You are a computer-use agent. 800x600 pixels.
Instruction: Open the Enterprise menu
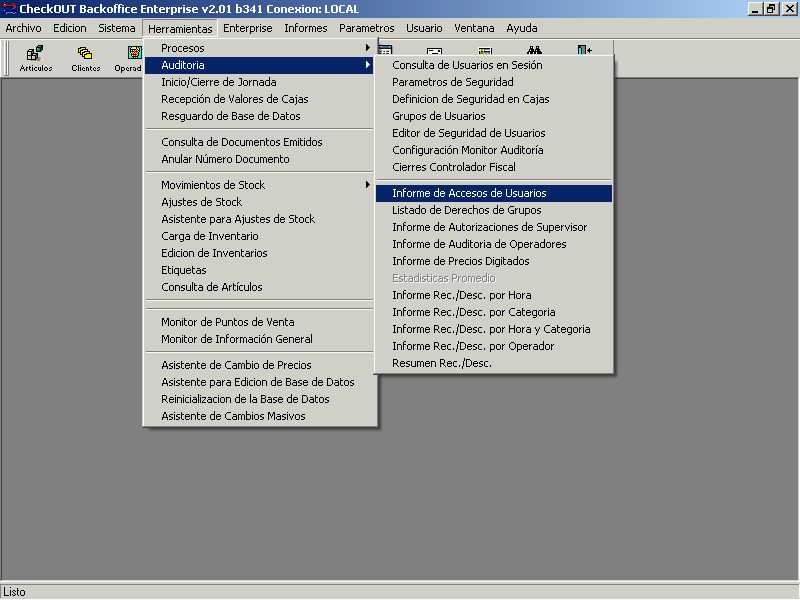(247, 28)
